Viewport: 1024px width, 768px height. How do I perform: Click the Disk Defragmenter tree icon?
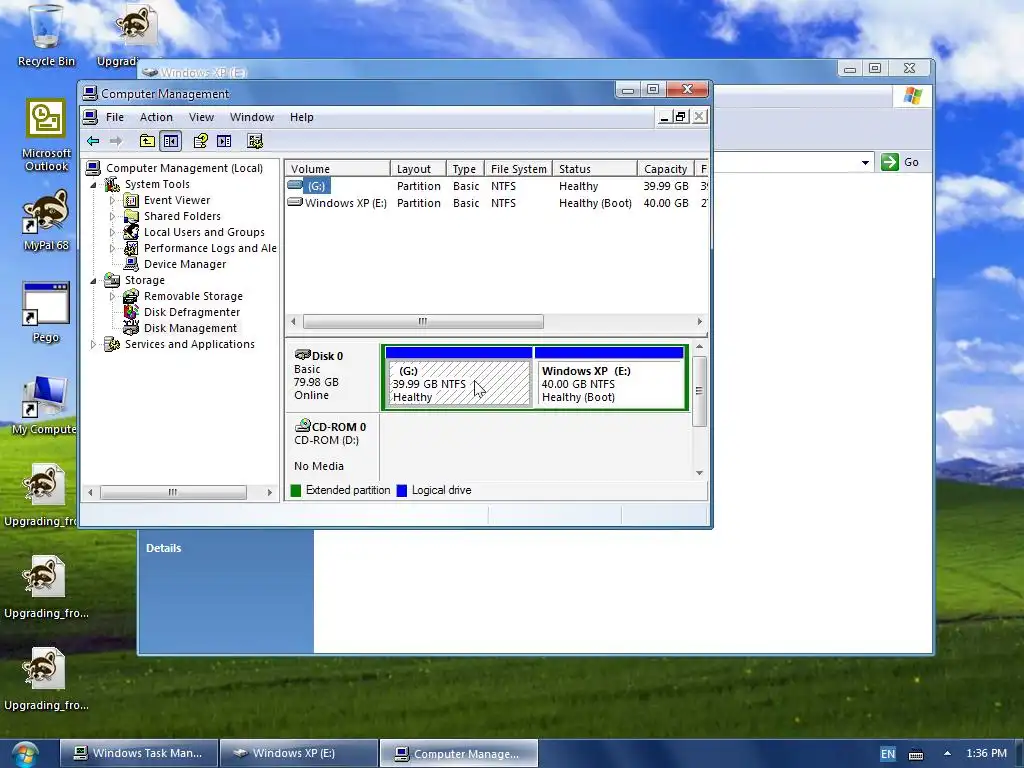[x=131, y=312]
